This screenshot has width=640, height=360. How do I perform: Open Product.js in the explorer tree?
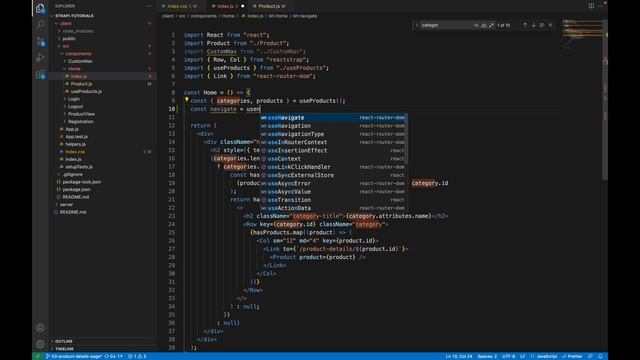point(81,84)
